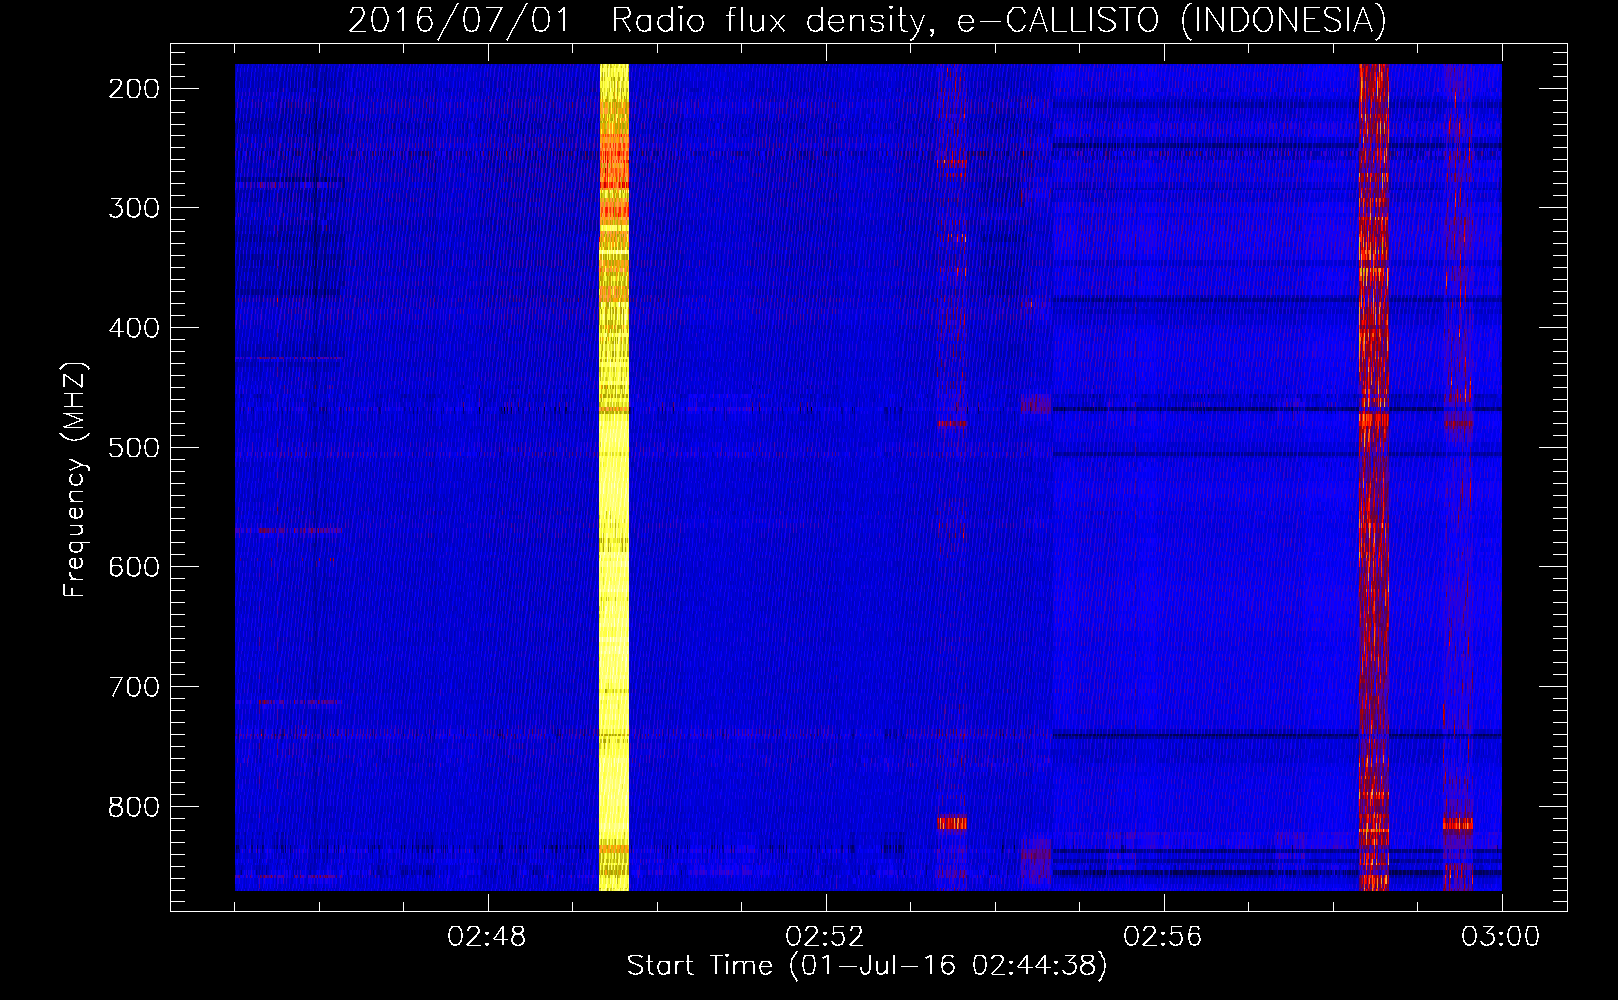Click the 600 frequency tick label
The image size is (1618, 1000).
(134, 567)
